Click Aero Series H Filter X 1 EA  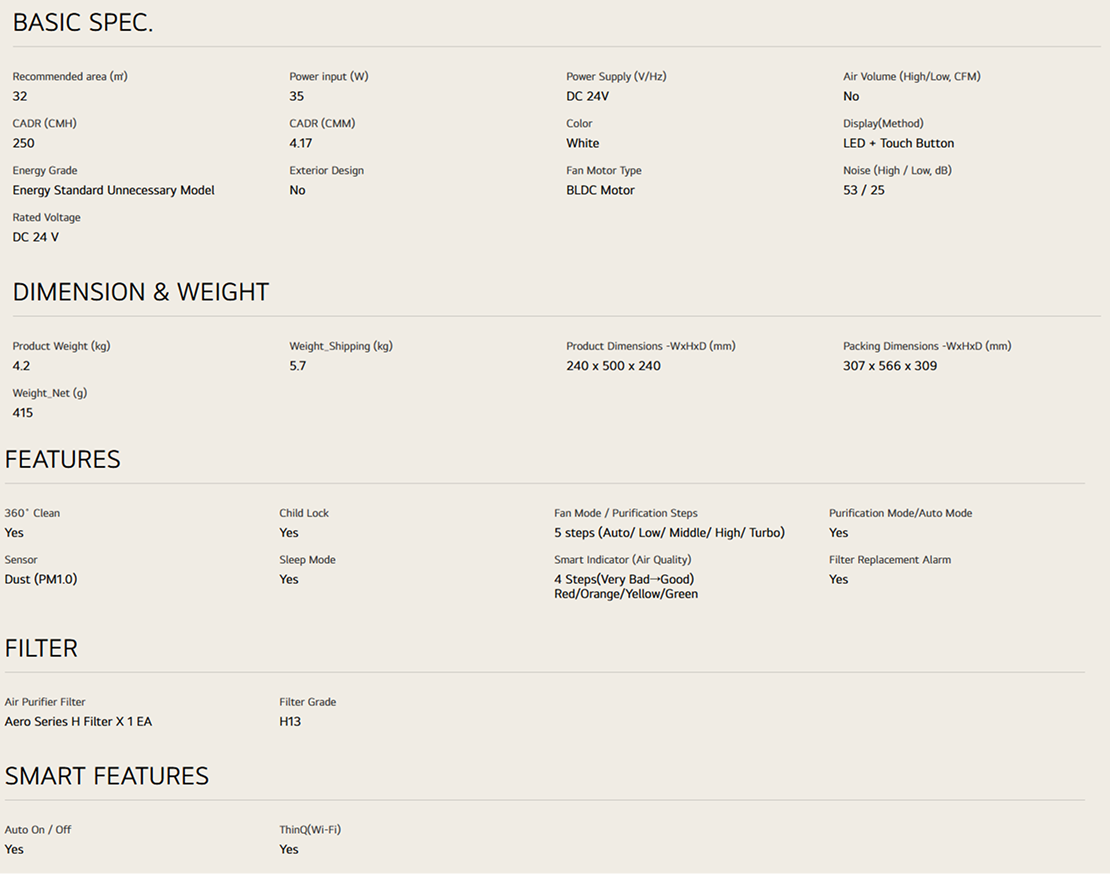pyautogui.click(x=78, y=722)
